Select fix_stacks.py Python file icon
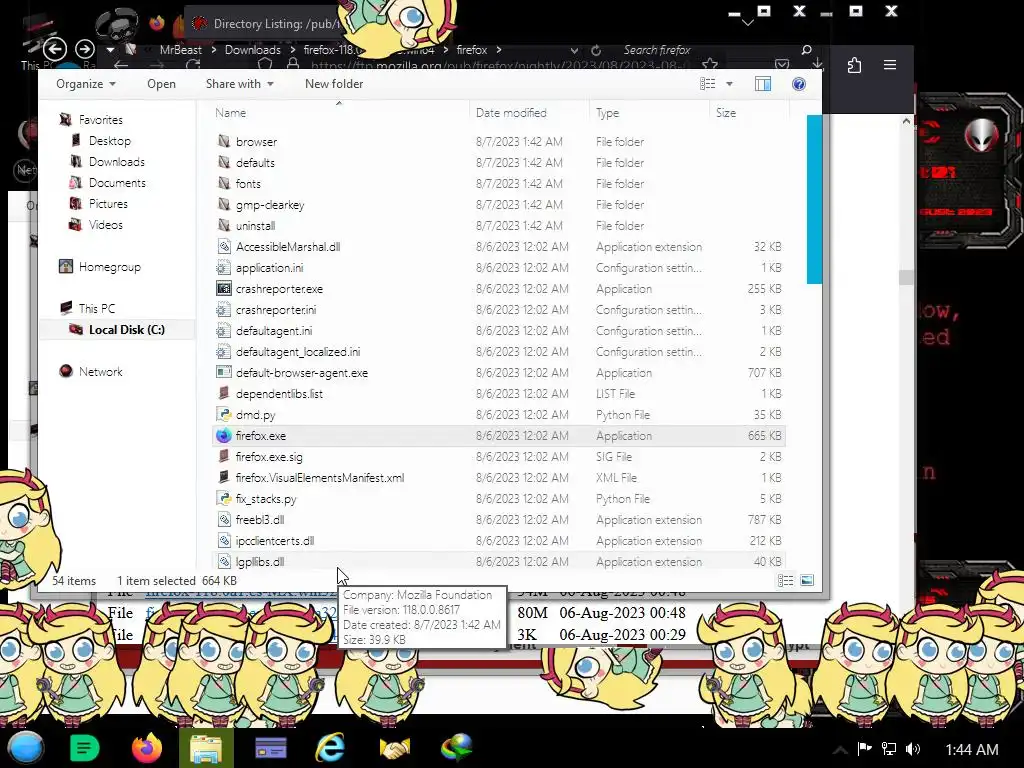 click(224, 498)
